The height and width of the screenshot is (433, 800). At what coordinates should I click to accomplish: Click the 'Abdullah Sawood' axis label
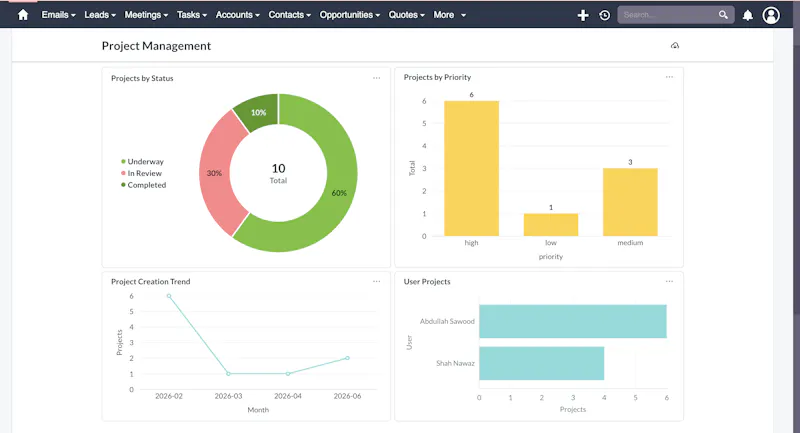point(447,321)
